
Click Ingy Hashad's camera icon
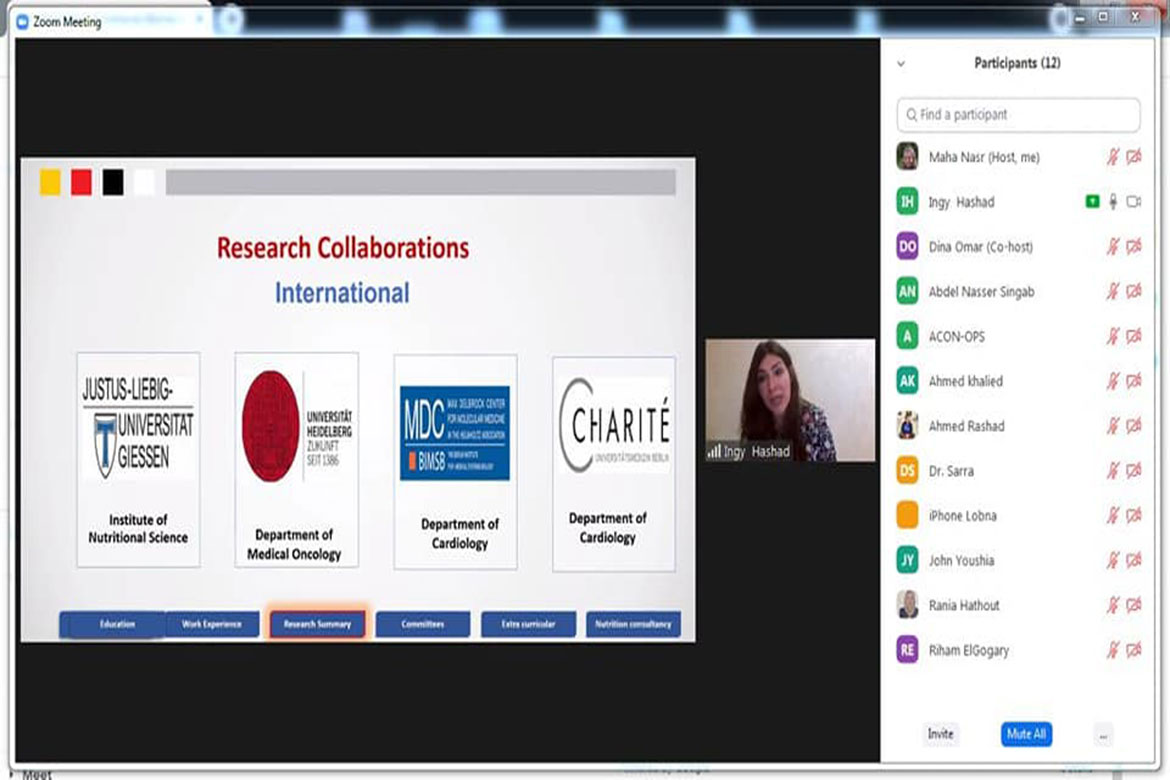pyautogui.click(x=1133, y=202)
